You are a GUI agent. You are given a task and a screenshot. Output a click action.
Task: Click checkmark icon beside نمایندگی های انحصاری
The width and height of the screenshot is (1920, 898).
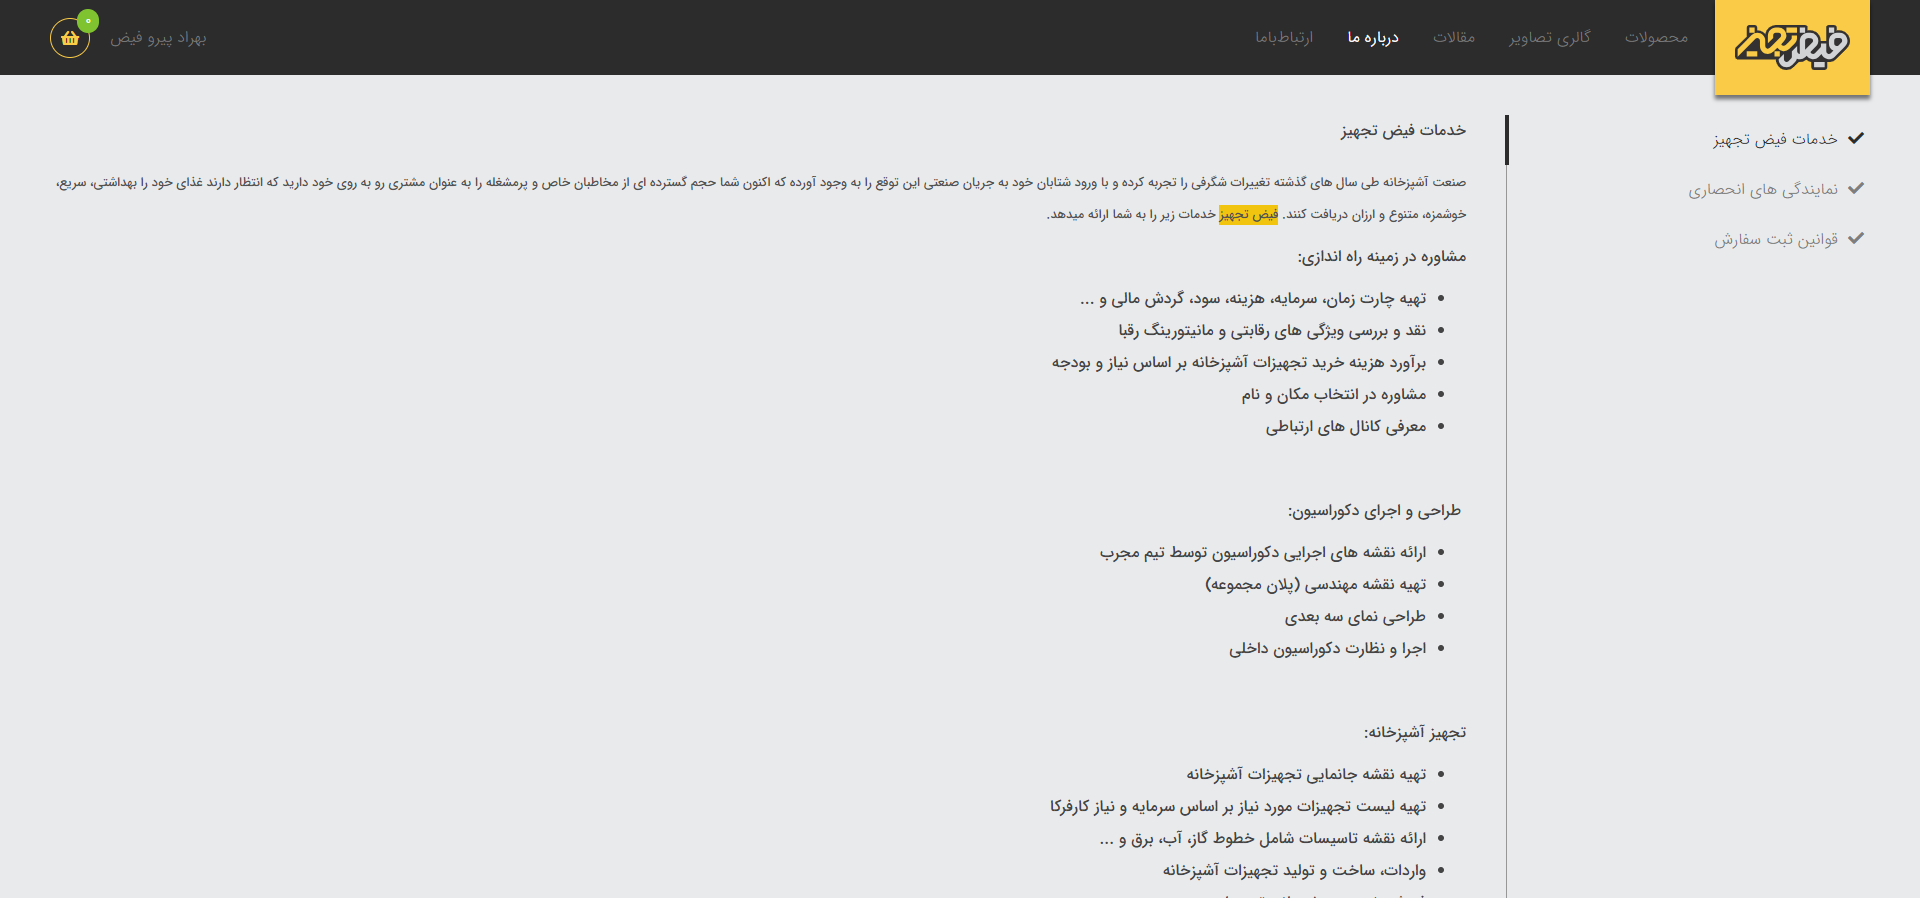click(x=1856, y=188)
